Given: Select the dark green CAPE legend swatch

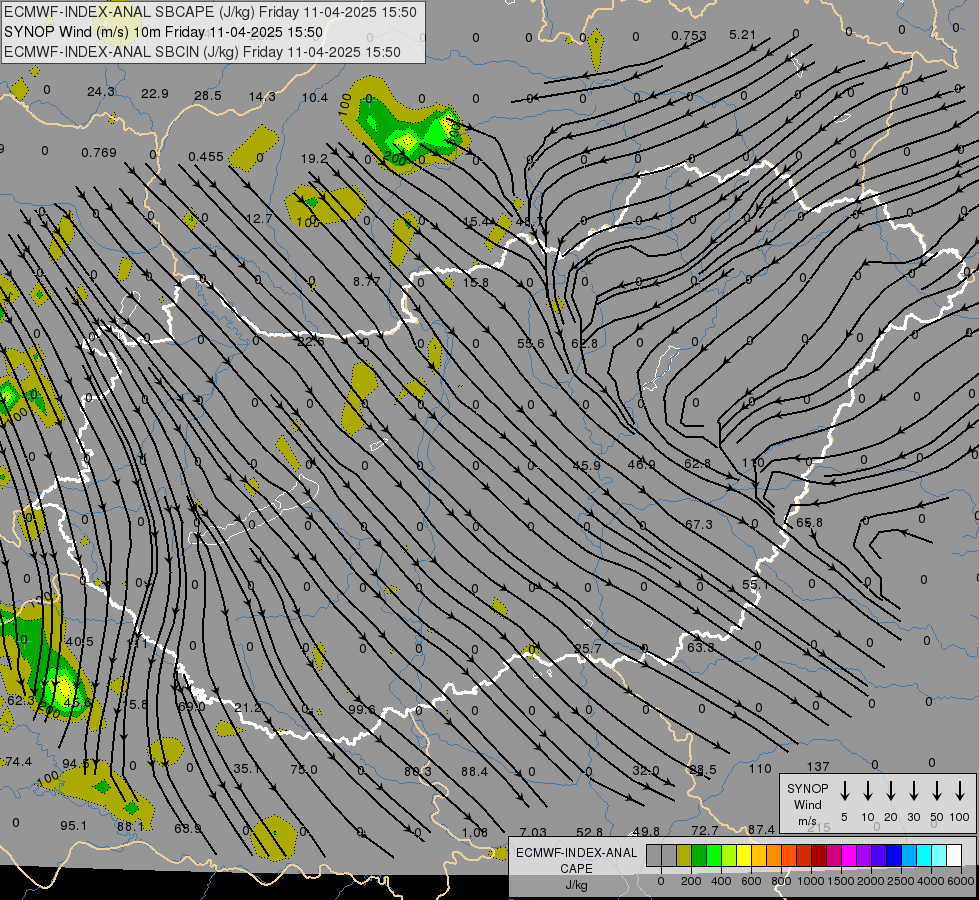Looking at the screenshot, I should [699, 855].
